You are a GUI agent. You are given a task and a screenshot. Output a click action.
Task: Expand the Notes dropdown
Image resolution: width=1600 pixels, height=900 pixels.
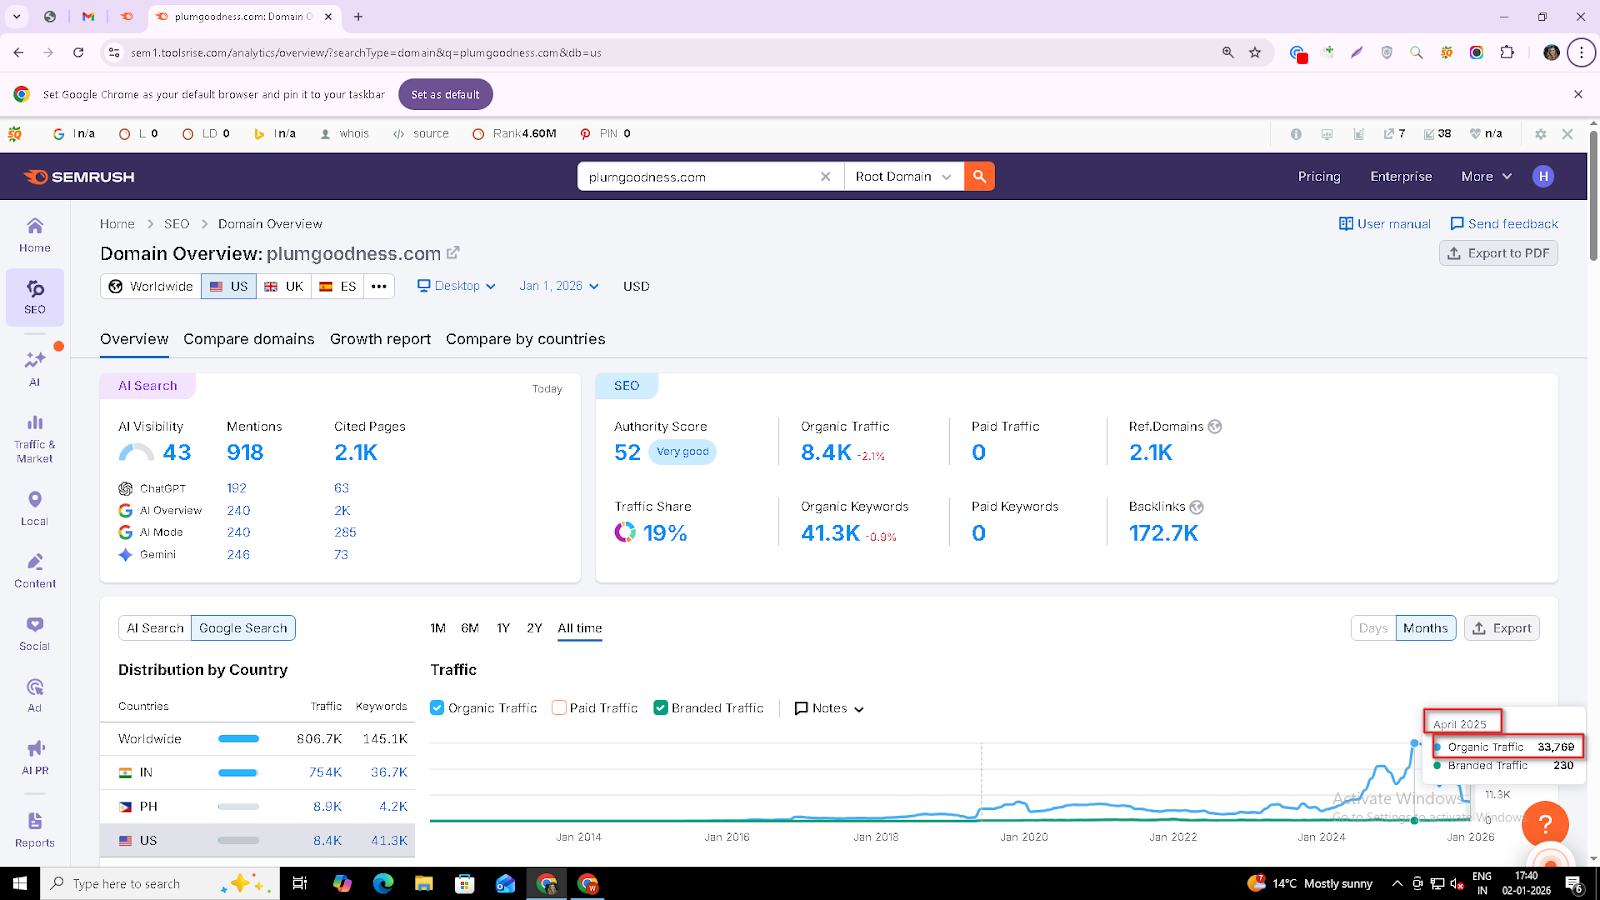(829, 708)
